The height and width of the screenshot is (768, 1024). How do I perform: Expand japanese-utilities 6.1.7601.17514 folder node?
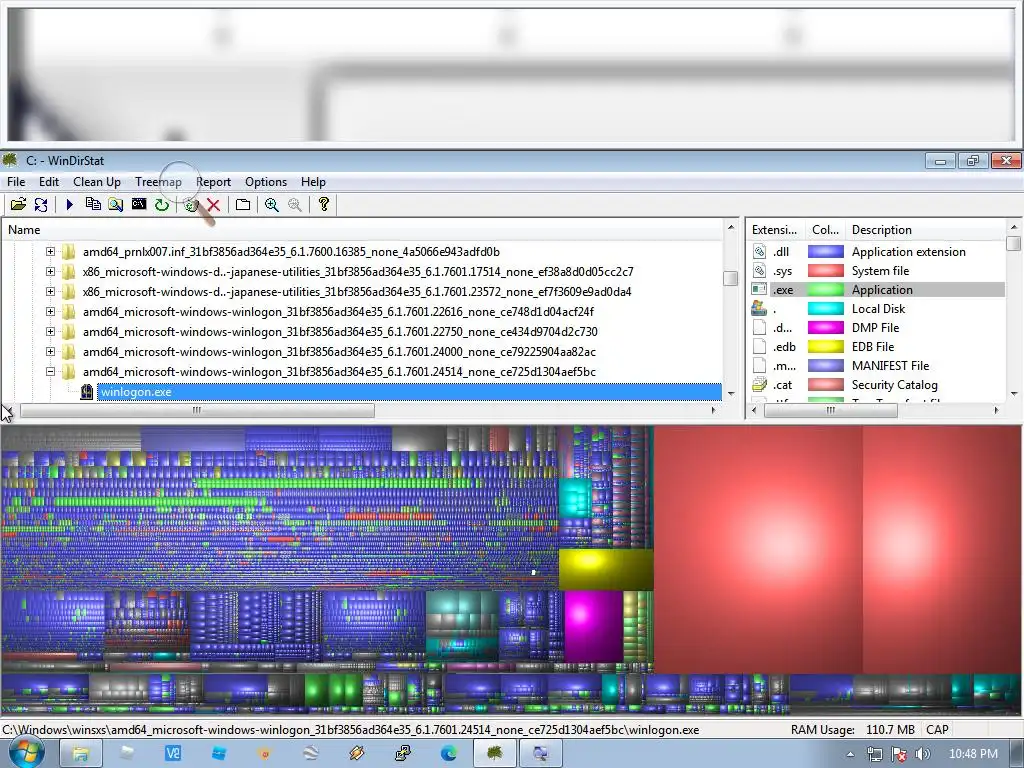[50, 272]
